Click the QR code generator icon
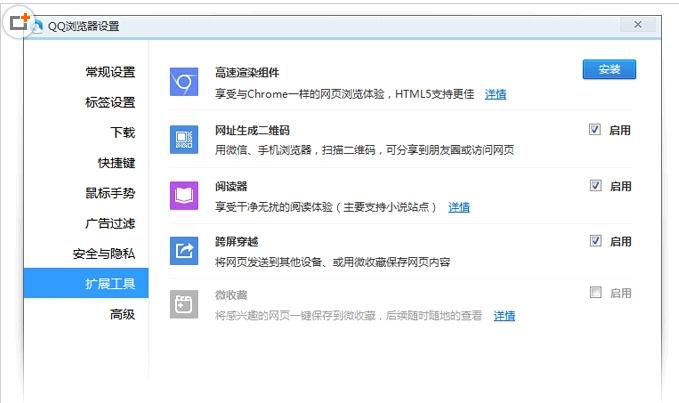Image resolution: width=679 pixels, height=403 pixels. point(184,139)
